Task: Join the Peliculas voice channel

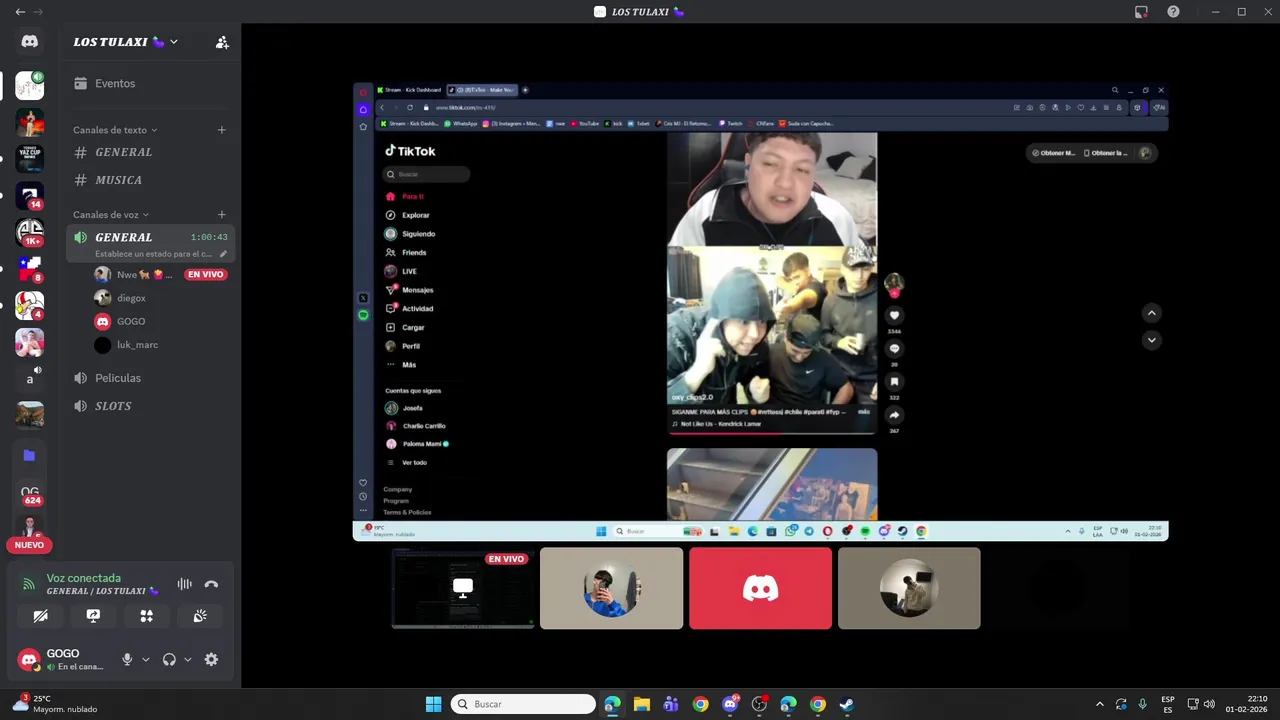Action: tap(149, 378)
